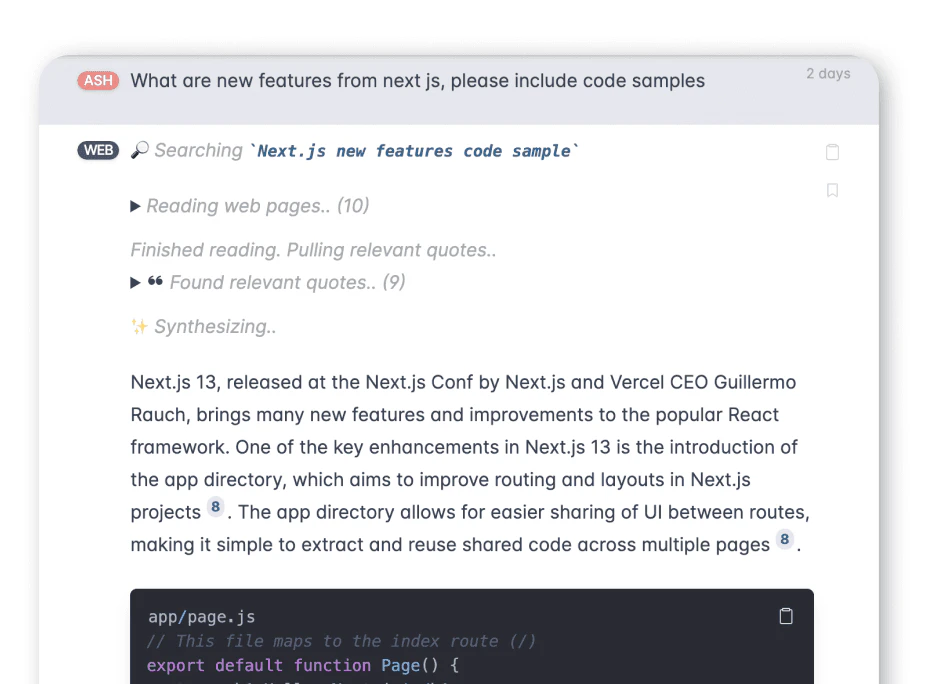
Task: Click the WEB badge next to the search
Action: tap(98, 149)
